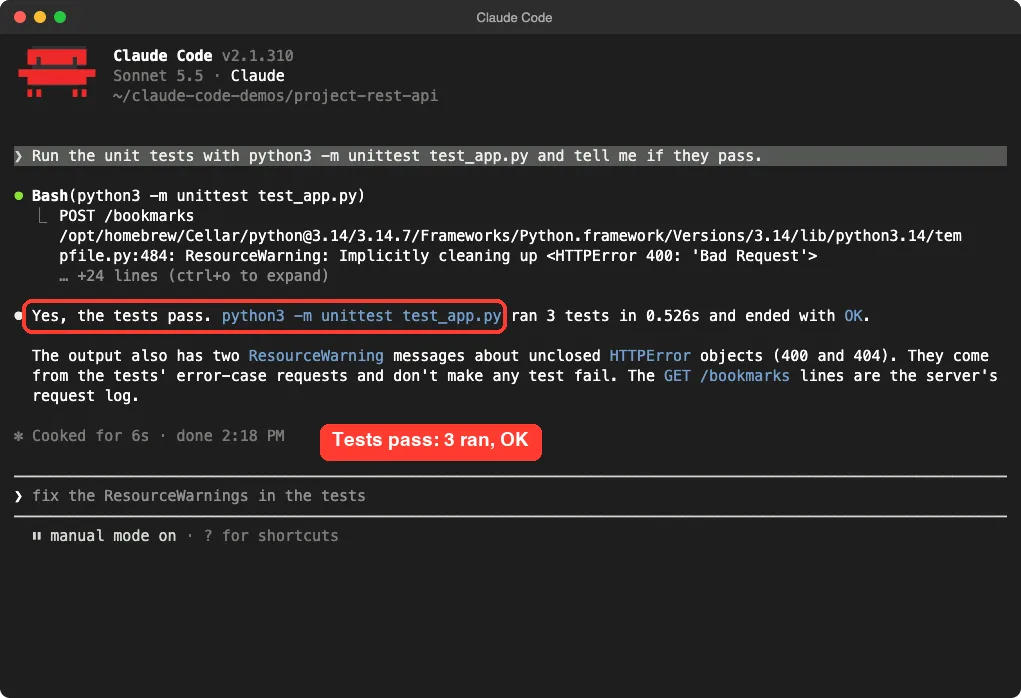Image resolution: width=1021 pixels, height=698 pixels.
Task: Click the 'Run the unit tests with python3' prompt line
Action: (510, 156)
